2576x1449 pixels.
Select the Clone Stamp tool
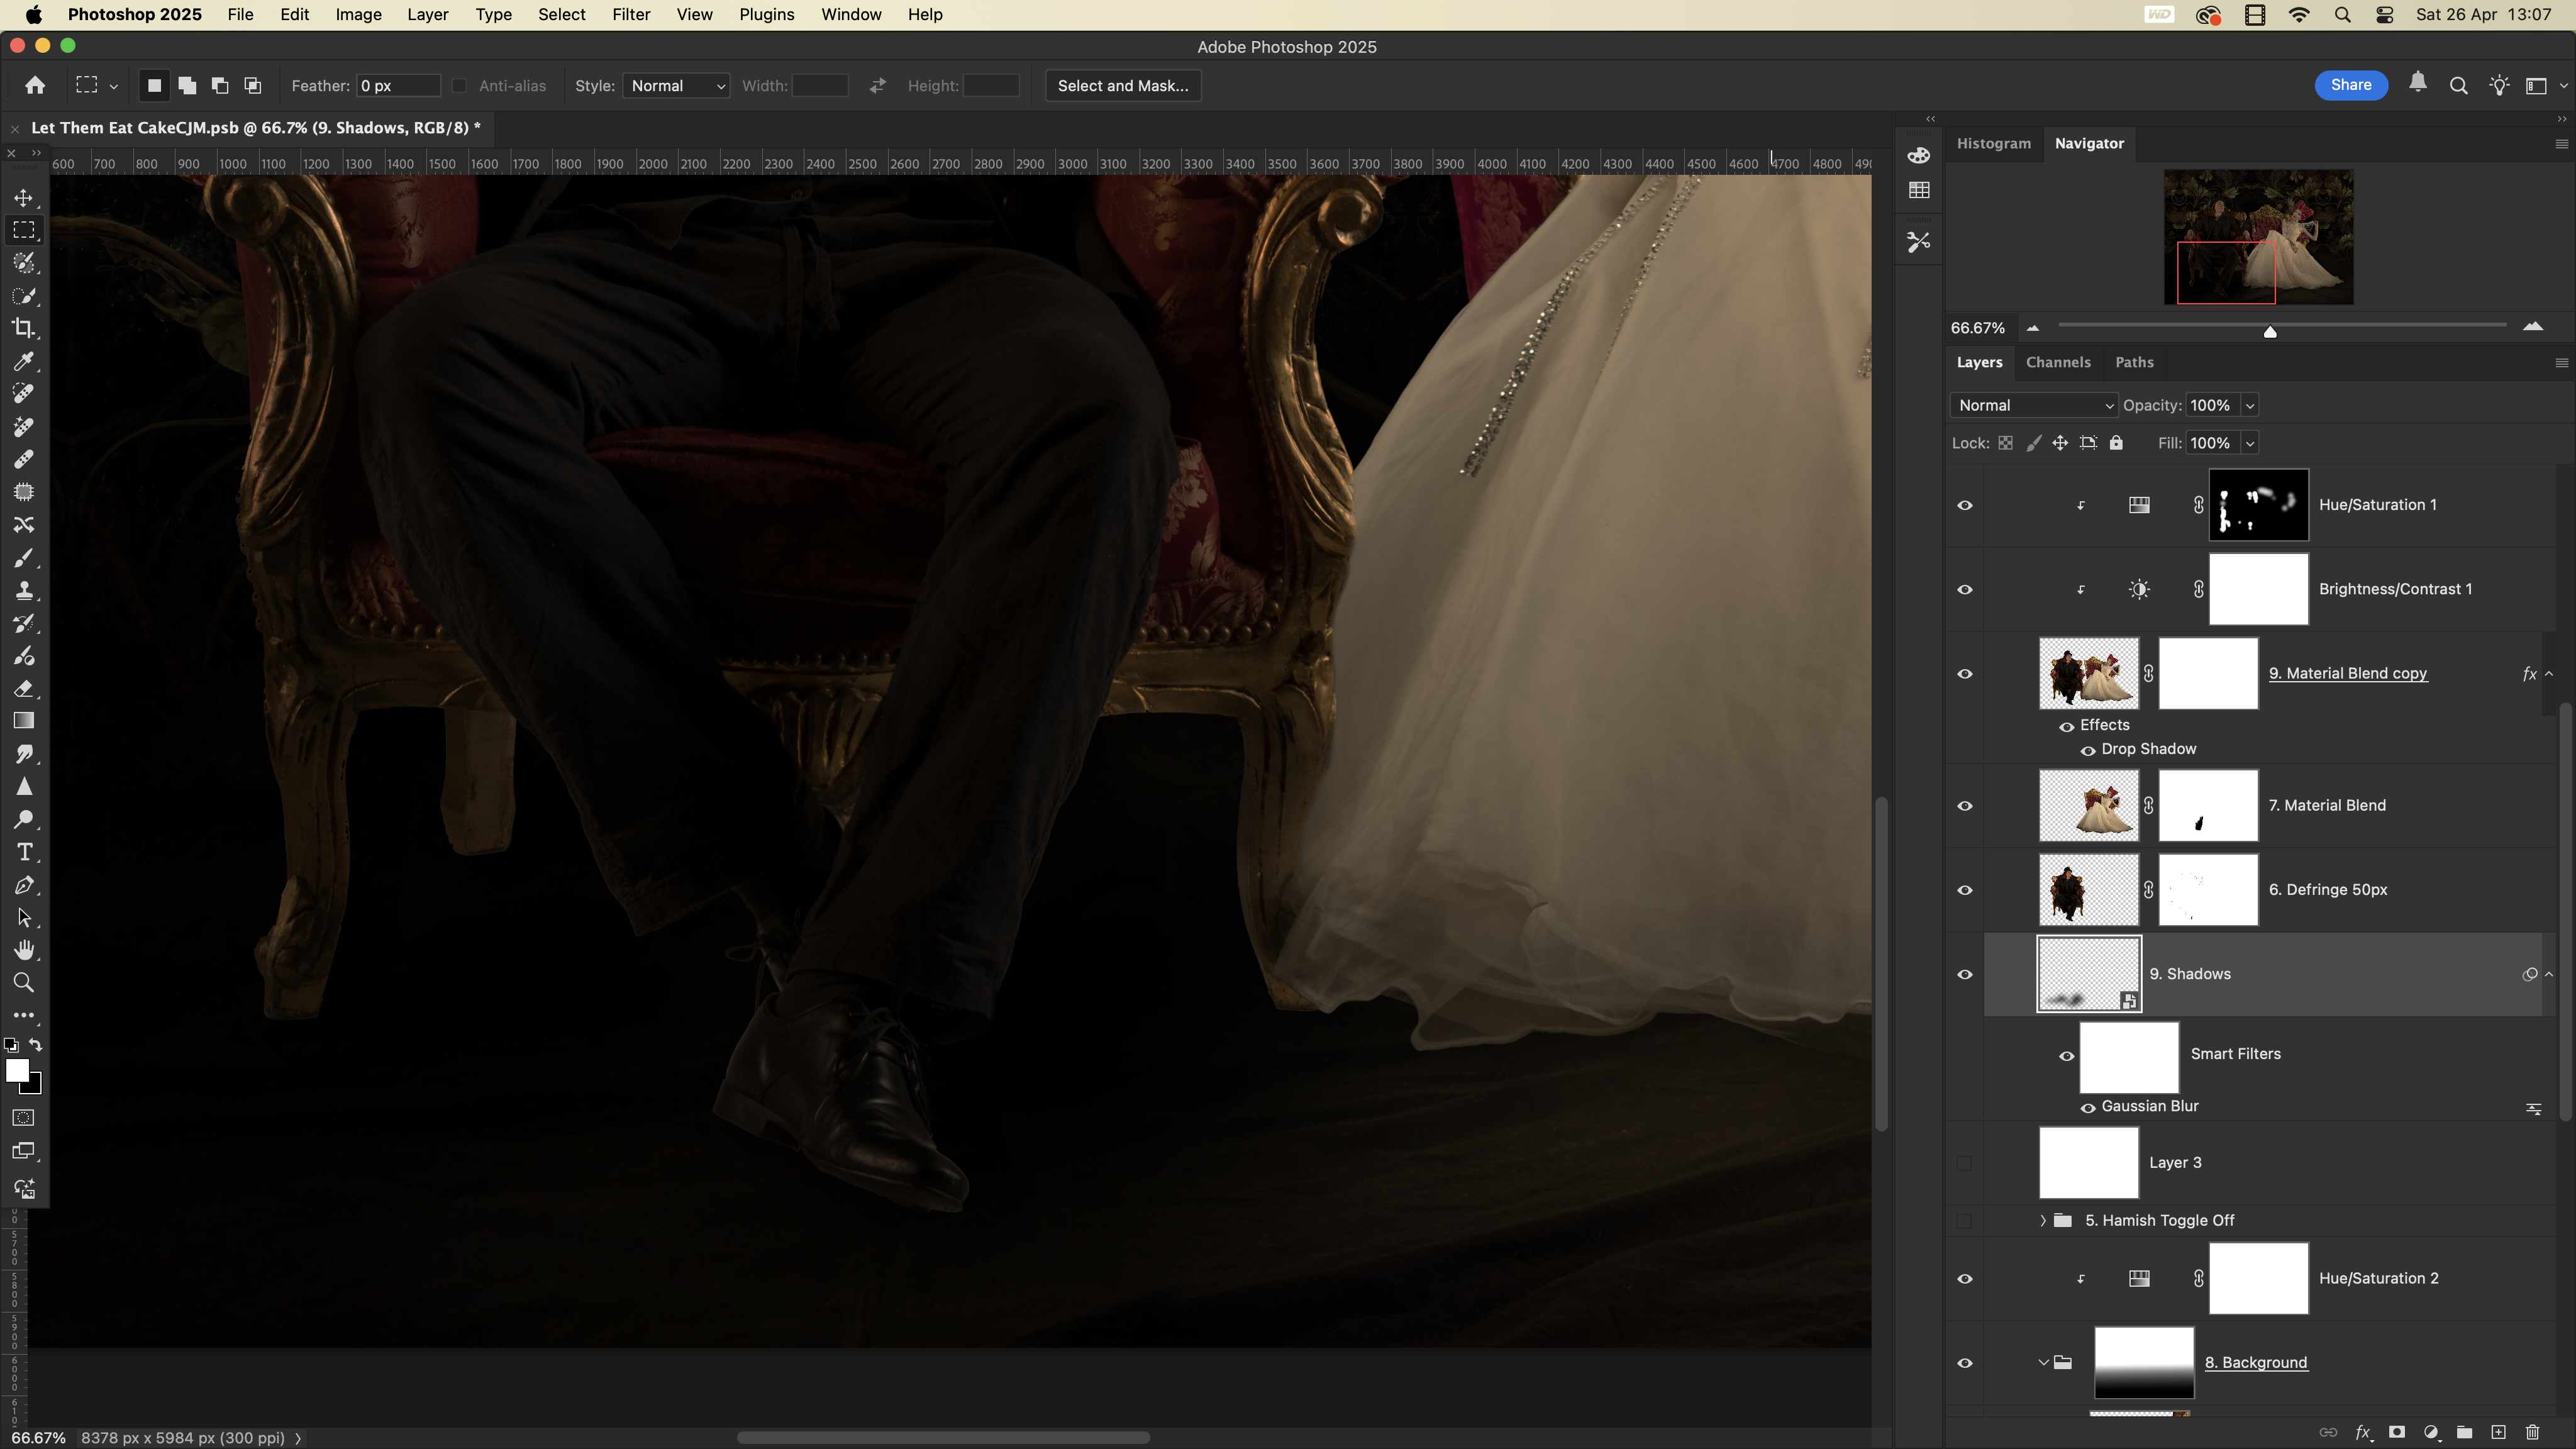coord(24,590)
